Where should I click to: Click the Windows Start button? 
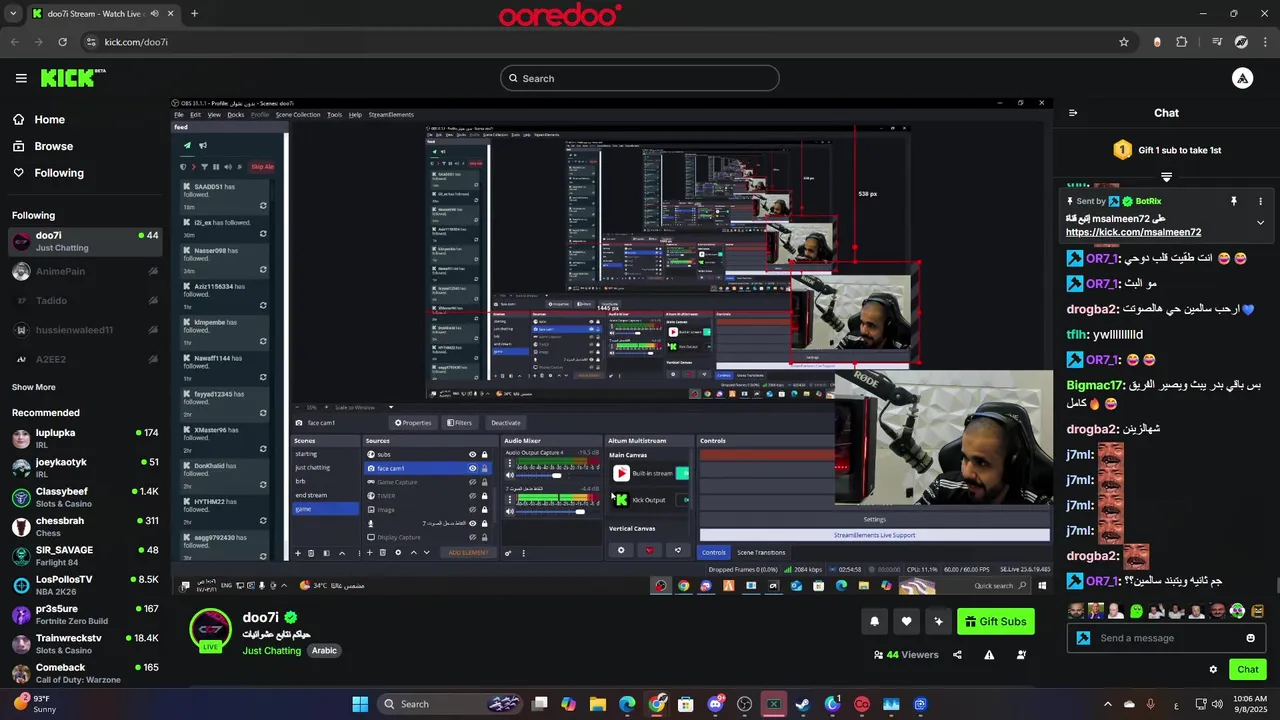point(360,704)
